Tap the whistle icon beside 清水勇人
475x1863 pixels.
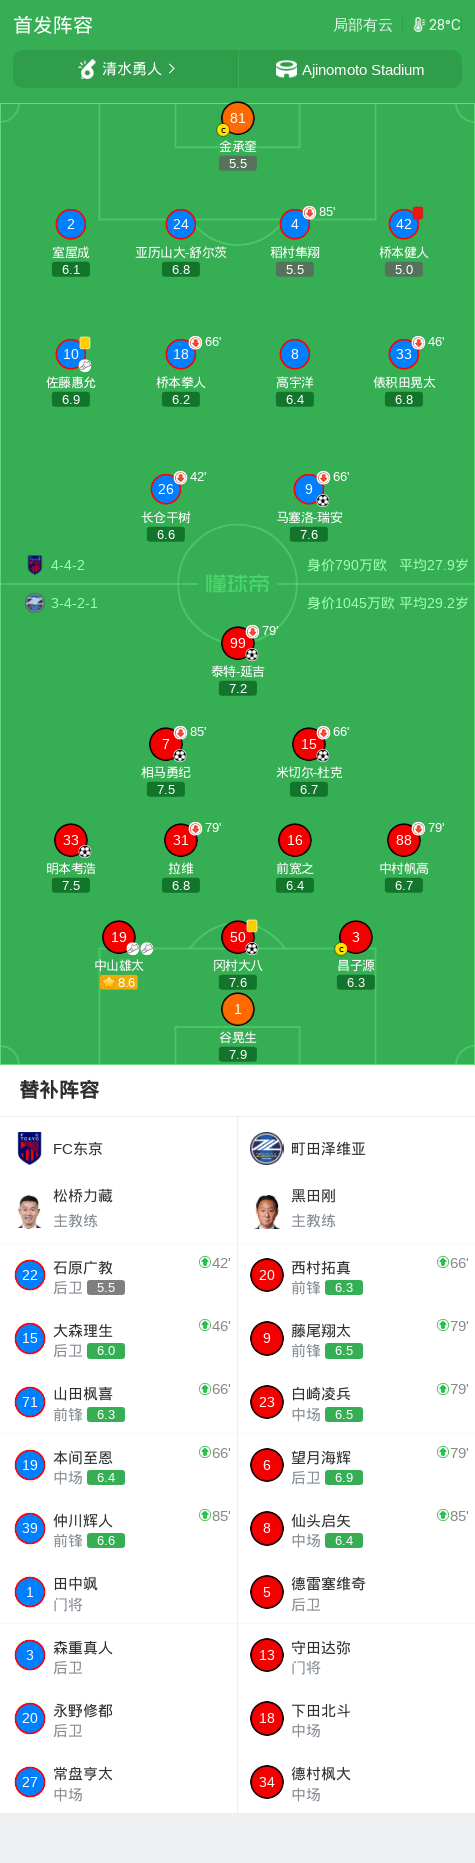point(87,69)
